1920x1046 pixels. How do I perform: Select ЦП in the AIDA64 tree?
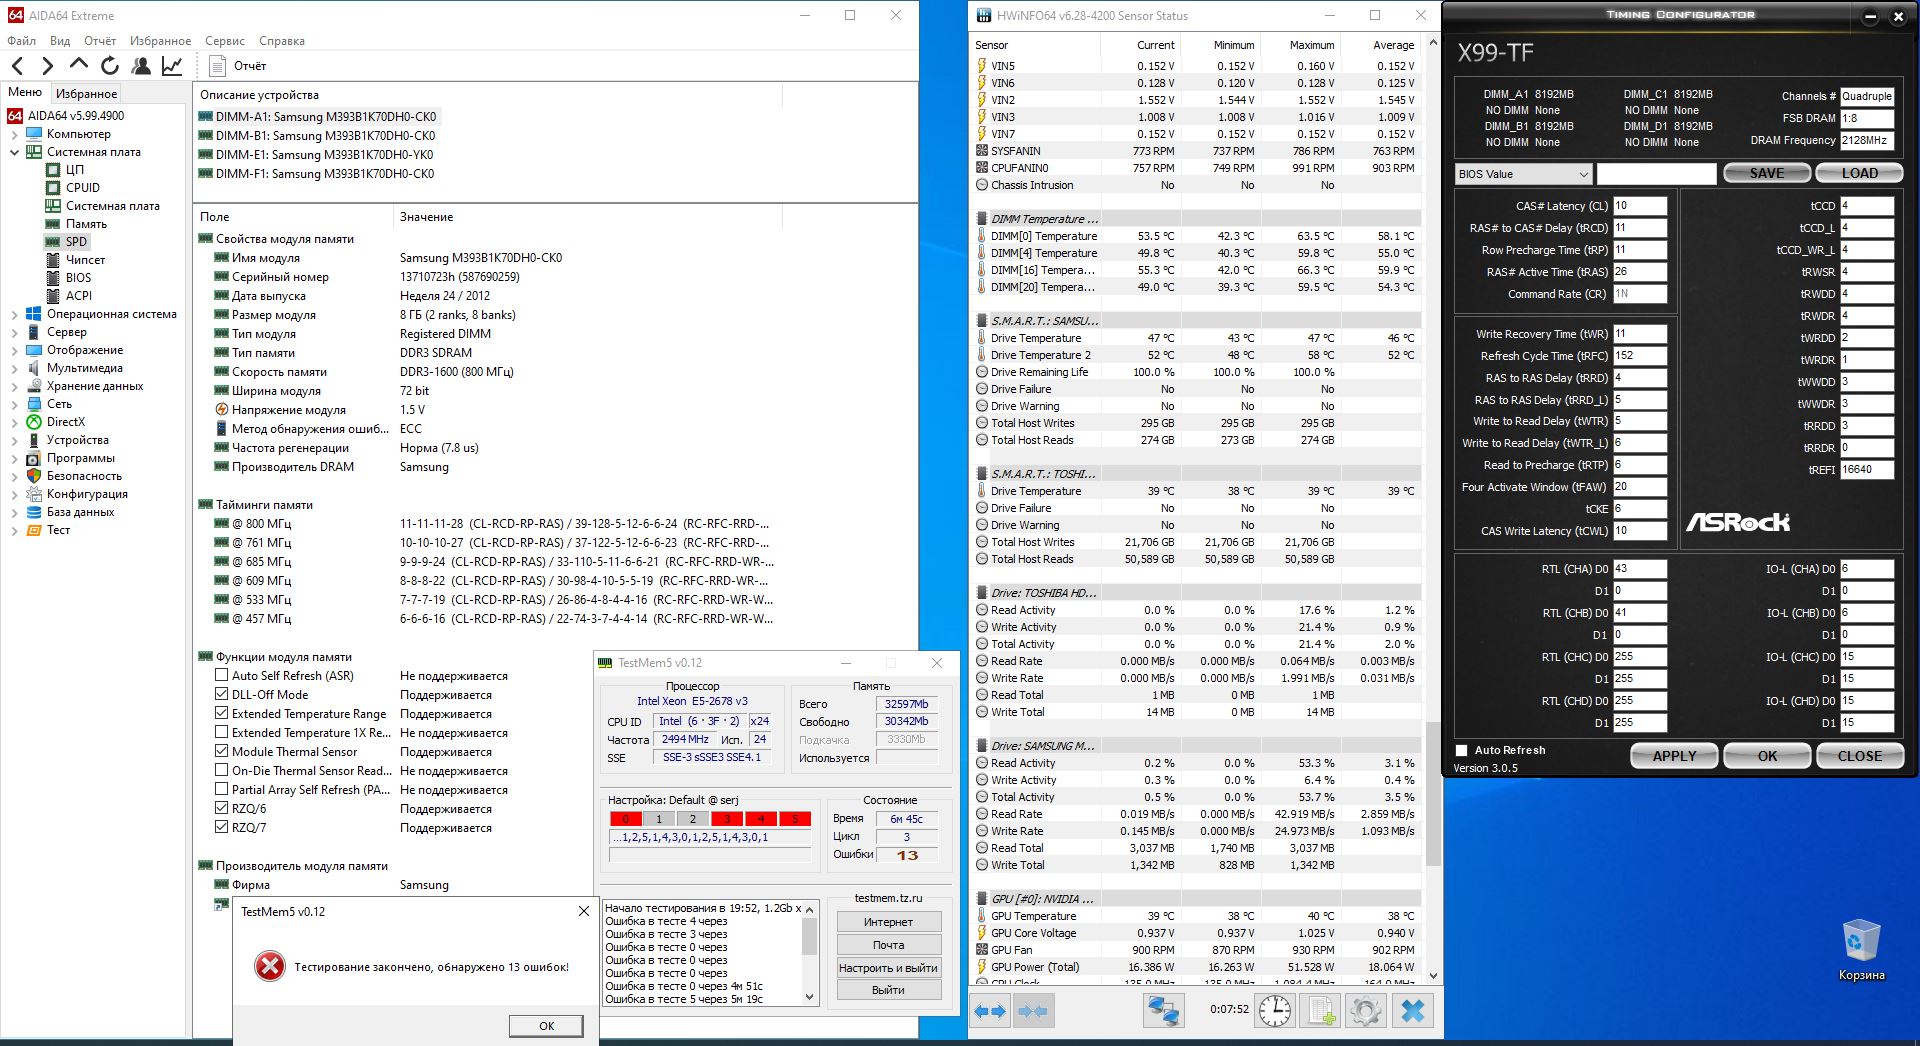click(x=75, y=170)
